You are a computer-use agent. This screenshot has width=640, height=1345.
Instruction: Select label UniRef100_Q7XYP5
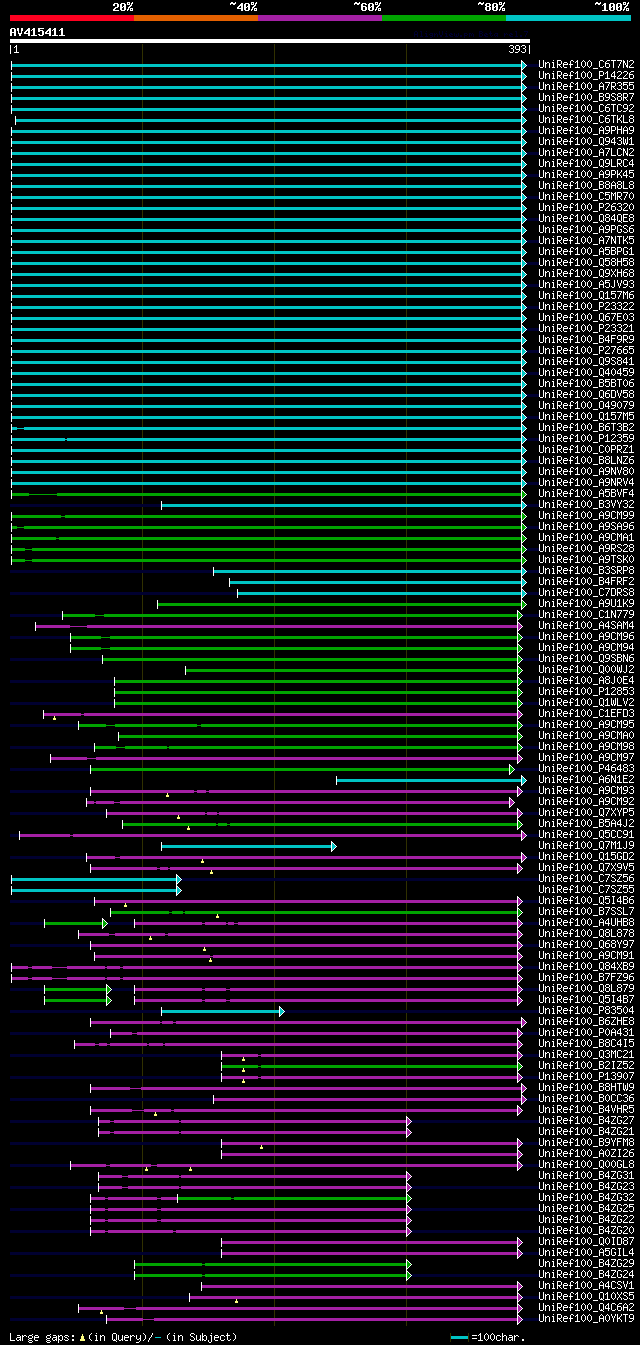[586, 812]
